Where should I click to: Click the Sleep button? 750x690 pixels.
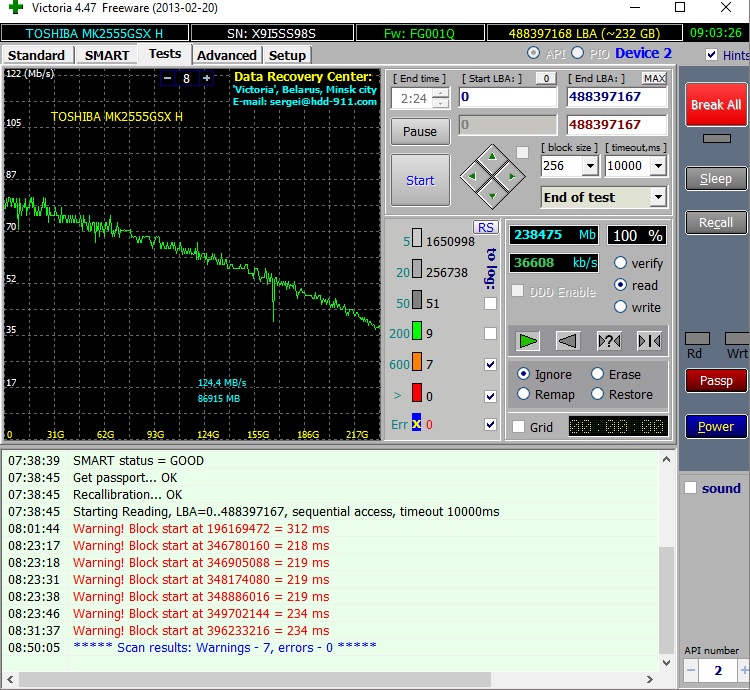716,179
